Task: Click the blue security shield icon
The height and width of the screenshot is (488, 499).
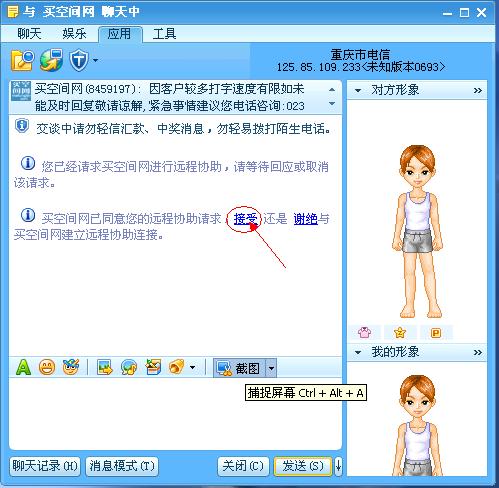Action: pyautogui.click(x=79, y=60)
